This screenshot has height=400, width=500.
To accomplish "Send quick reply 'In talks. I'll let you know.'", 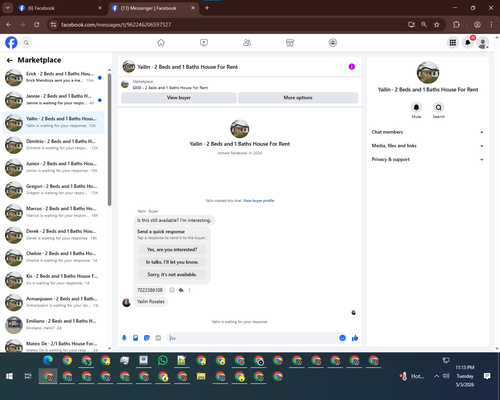I will (x=172, y=262).
